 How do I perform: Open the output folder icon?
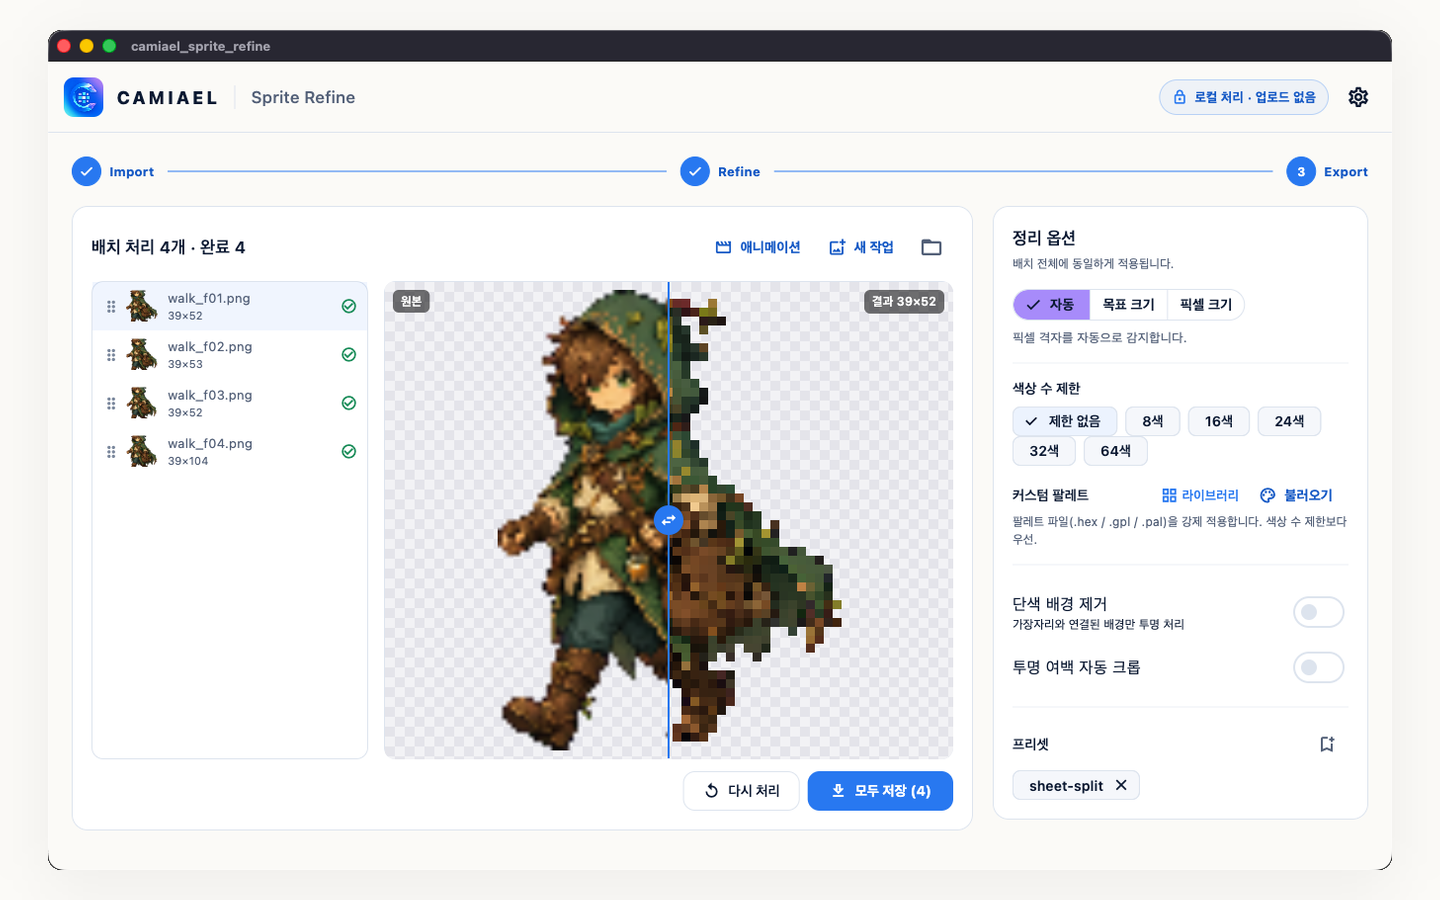tap(931, 247)
